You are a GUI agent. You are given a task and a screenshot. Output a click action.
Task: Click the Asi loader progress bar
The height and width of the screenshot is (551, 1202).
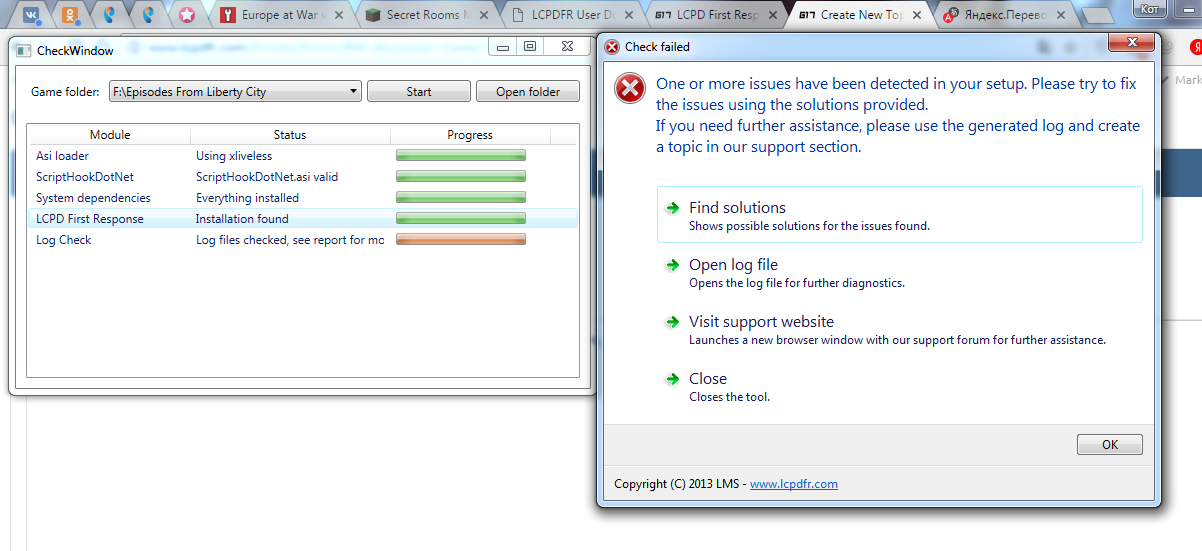pos(461,155)
